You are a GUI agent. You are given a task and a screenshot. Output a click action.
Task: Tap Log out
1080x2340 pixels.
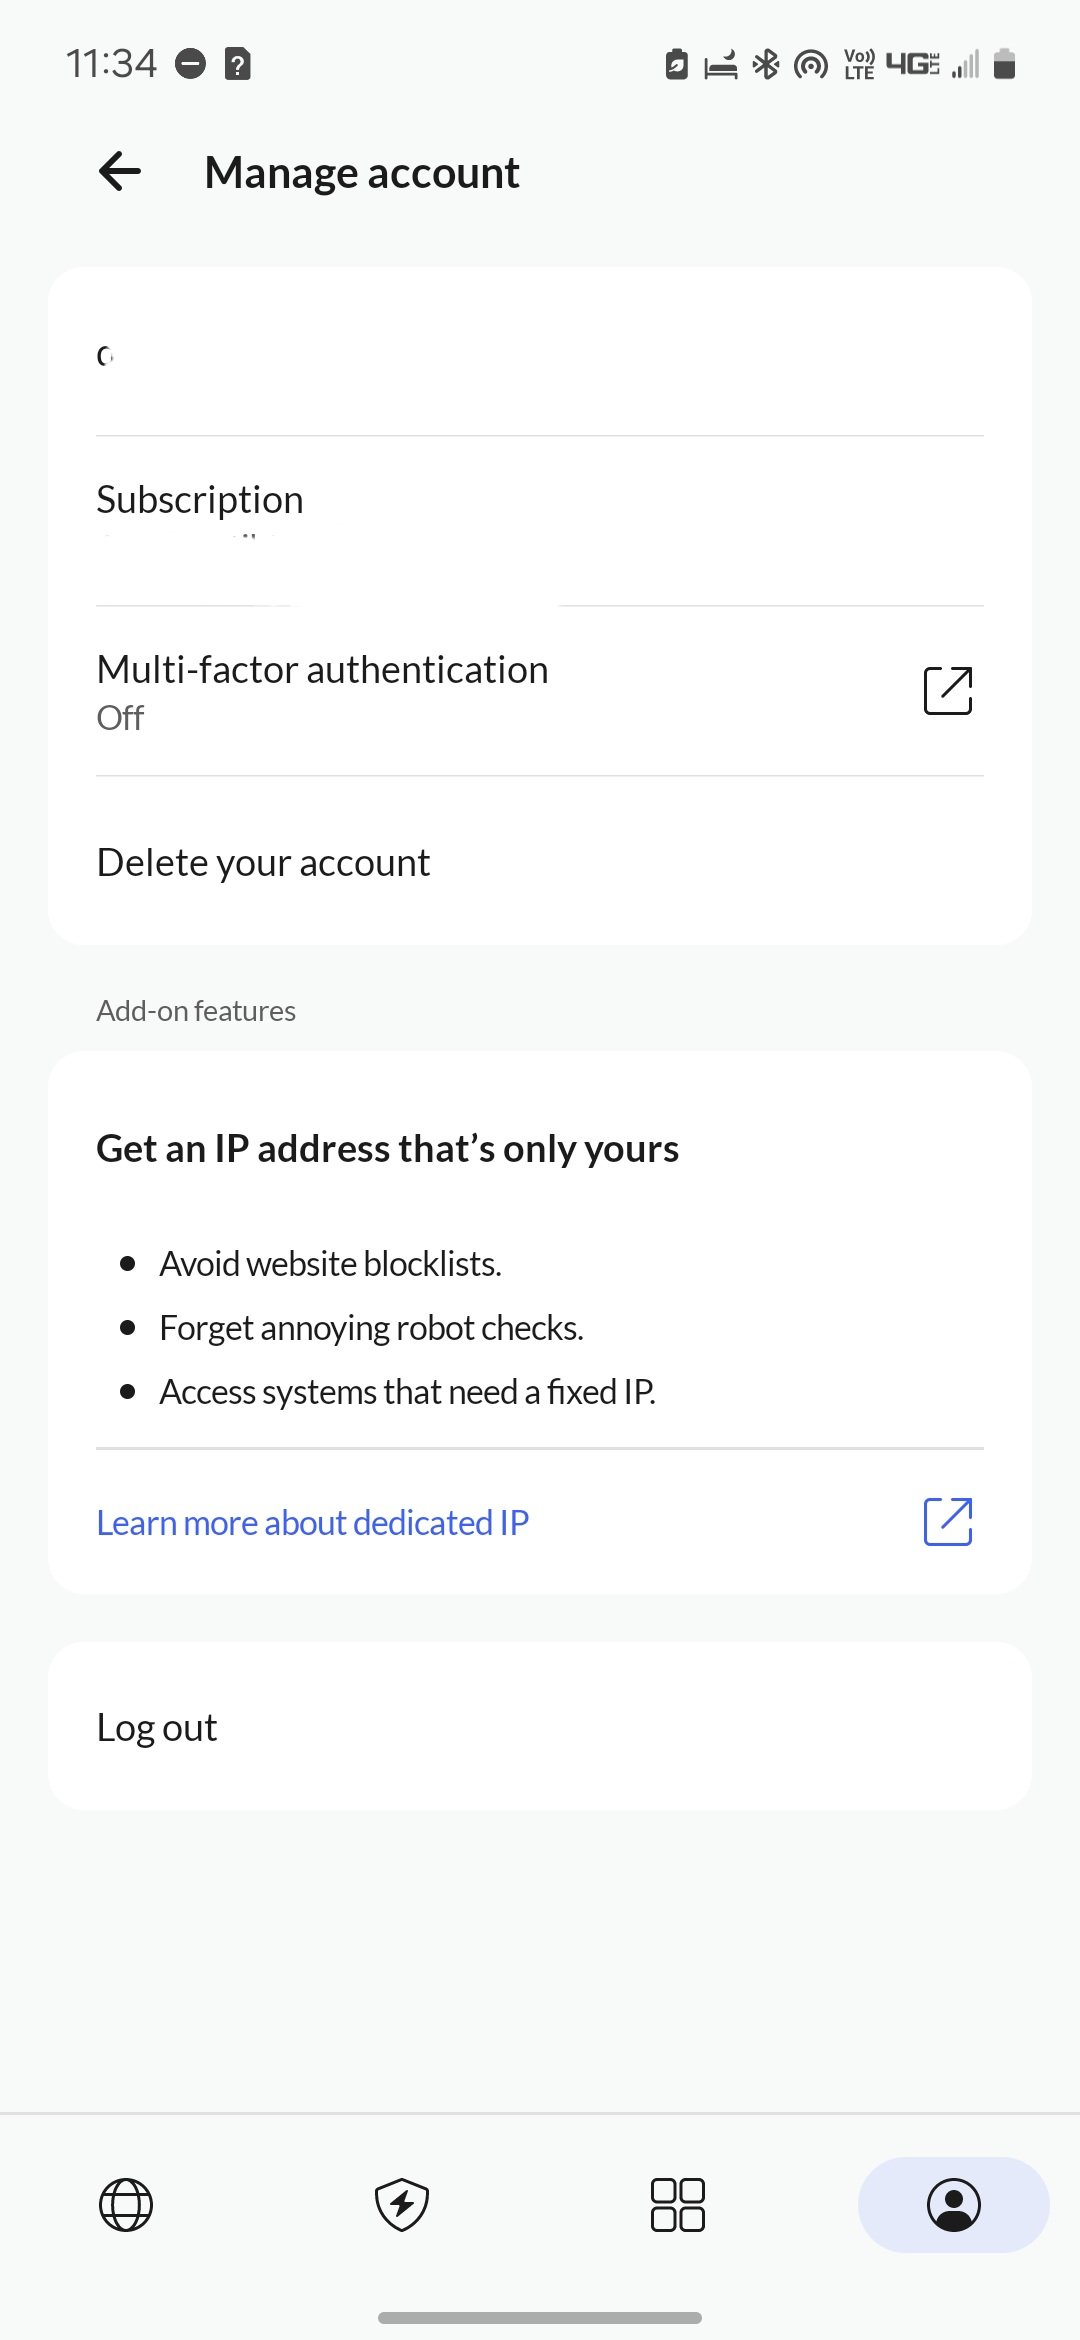(540, 1727)
